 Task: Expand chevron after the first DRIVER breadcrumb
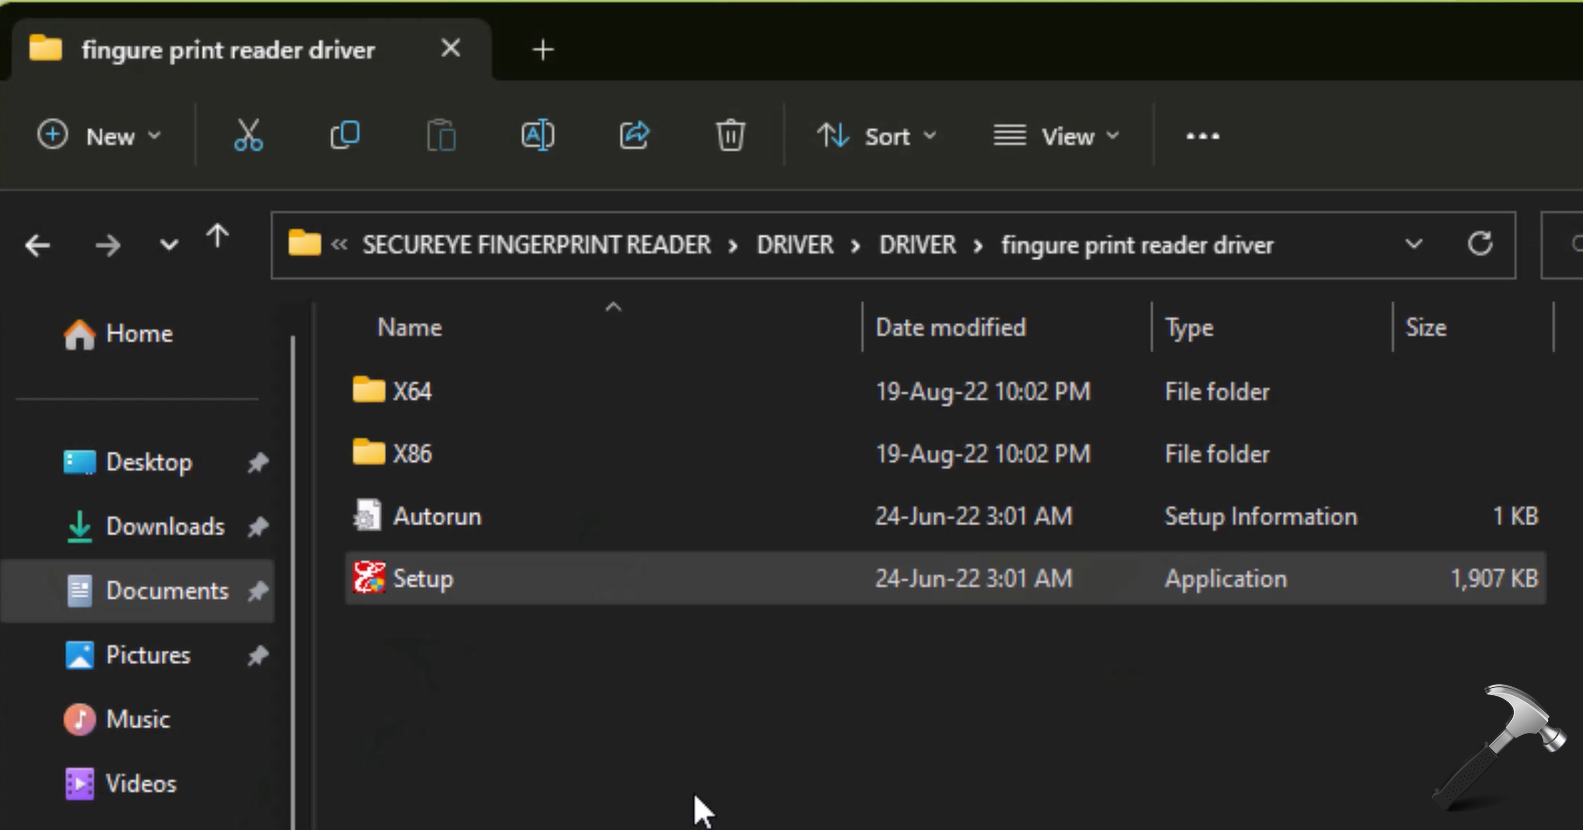click(855, 246)
